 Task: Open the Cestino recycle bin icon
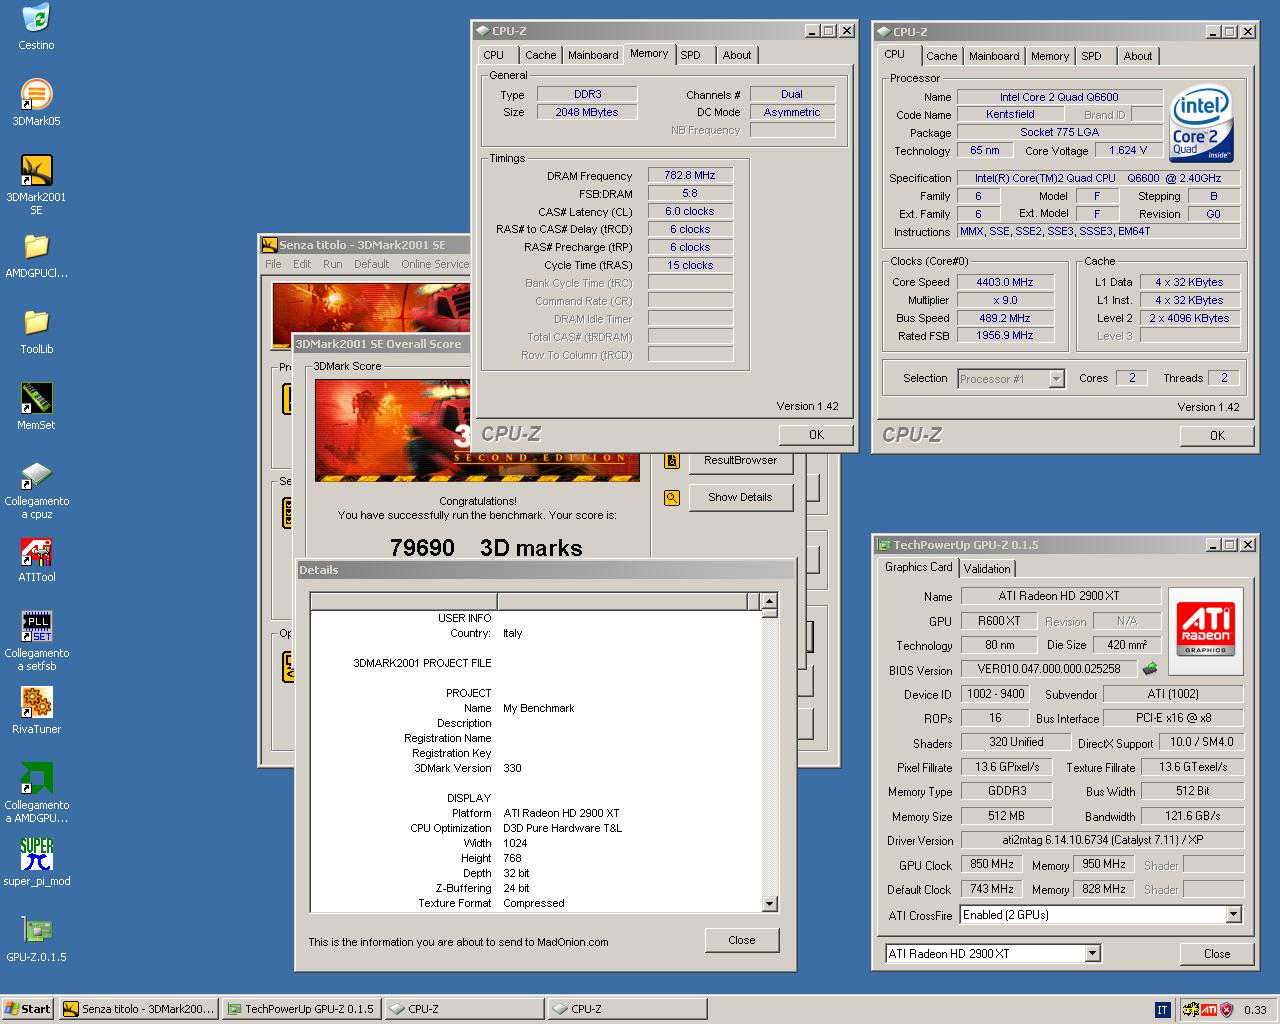36,26
